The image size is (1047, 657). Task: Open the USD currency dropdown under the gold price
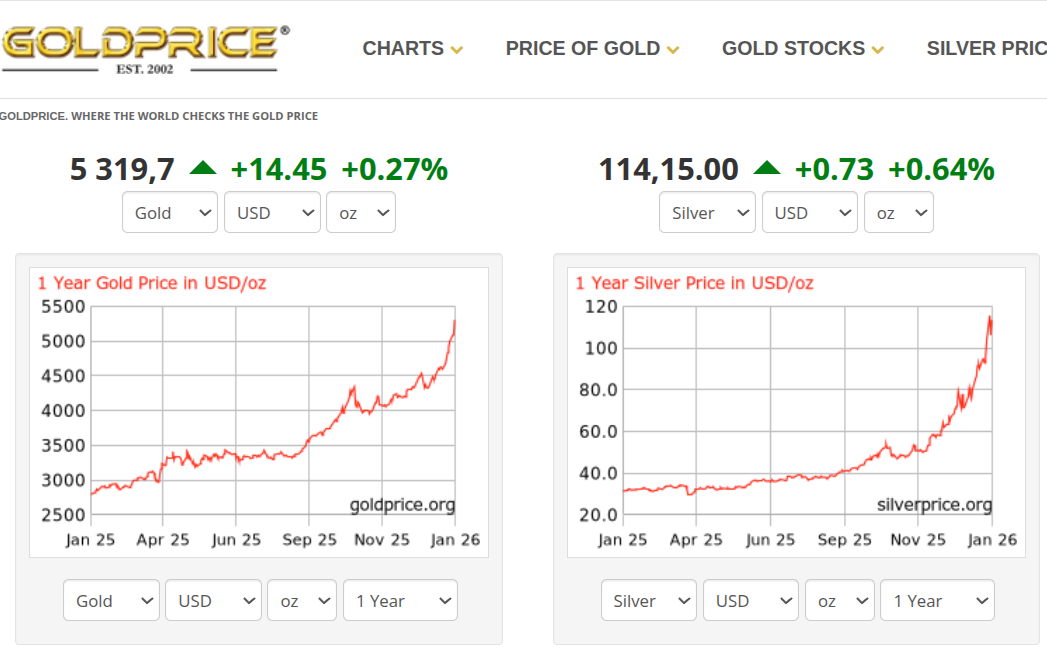click(272, 212)
